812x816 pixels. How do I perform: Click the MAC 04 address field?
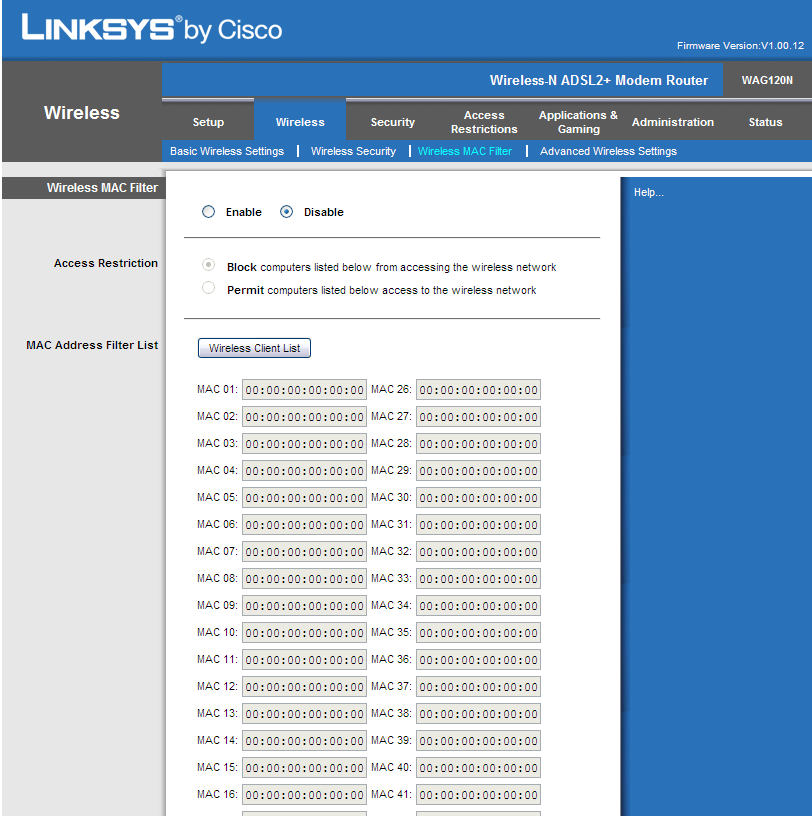click(x=304, y=471)
